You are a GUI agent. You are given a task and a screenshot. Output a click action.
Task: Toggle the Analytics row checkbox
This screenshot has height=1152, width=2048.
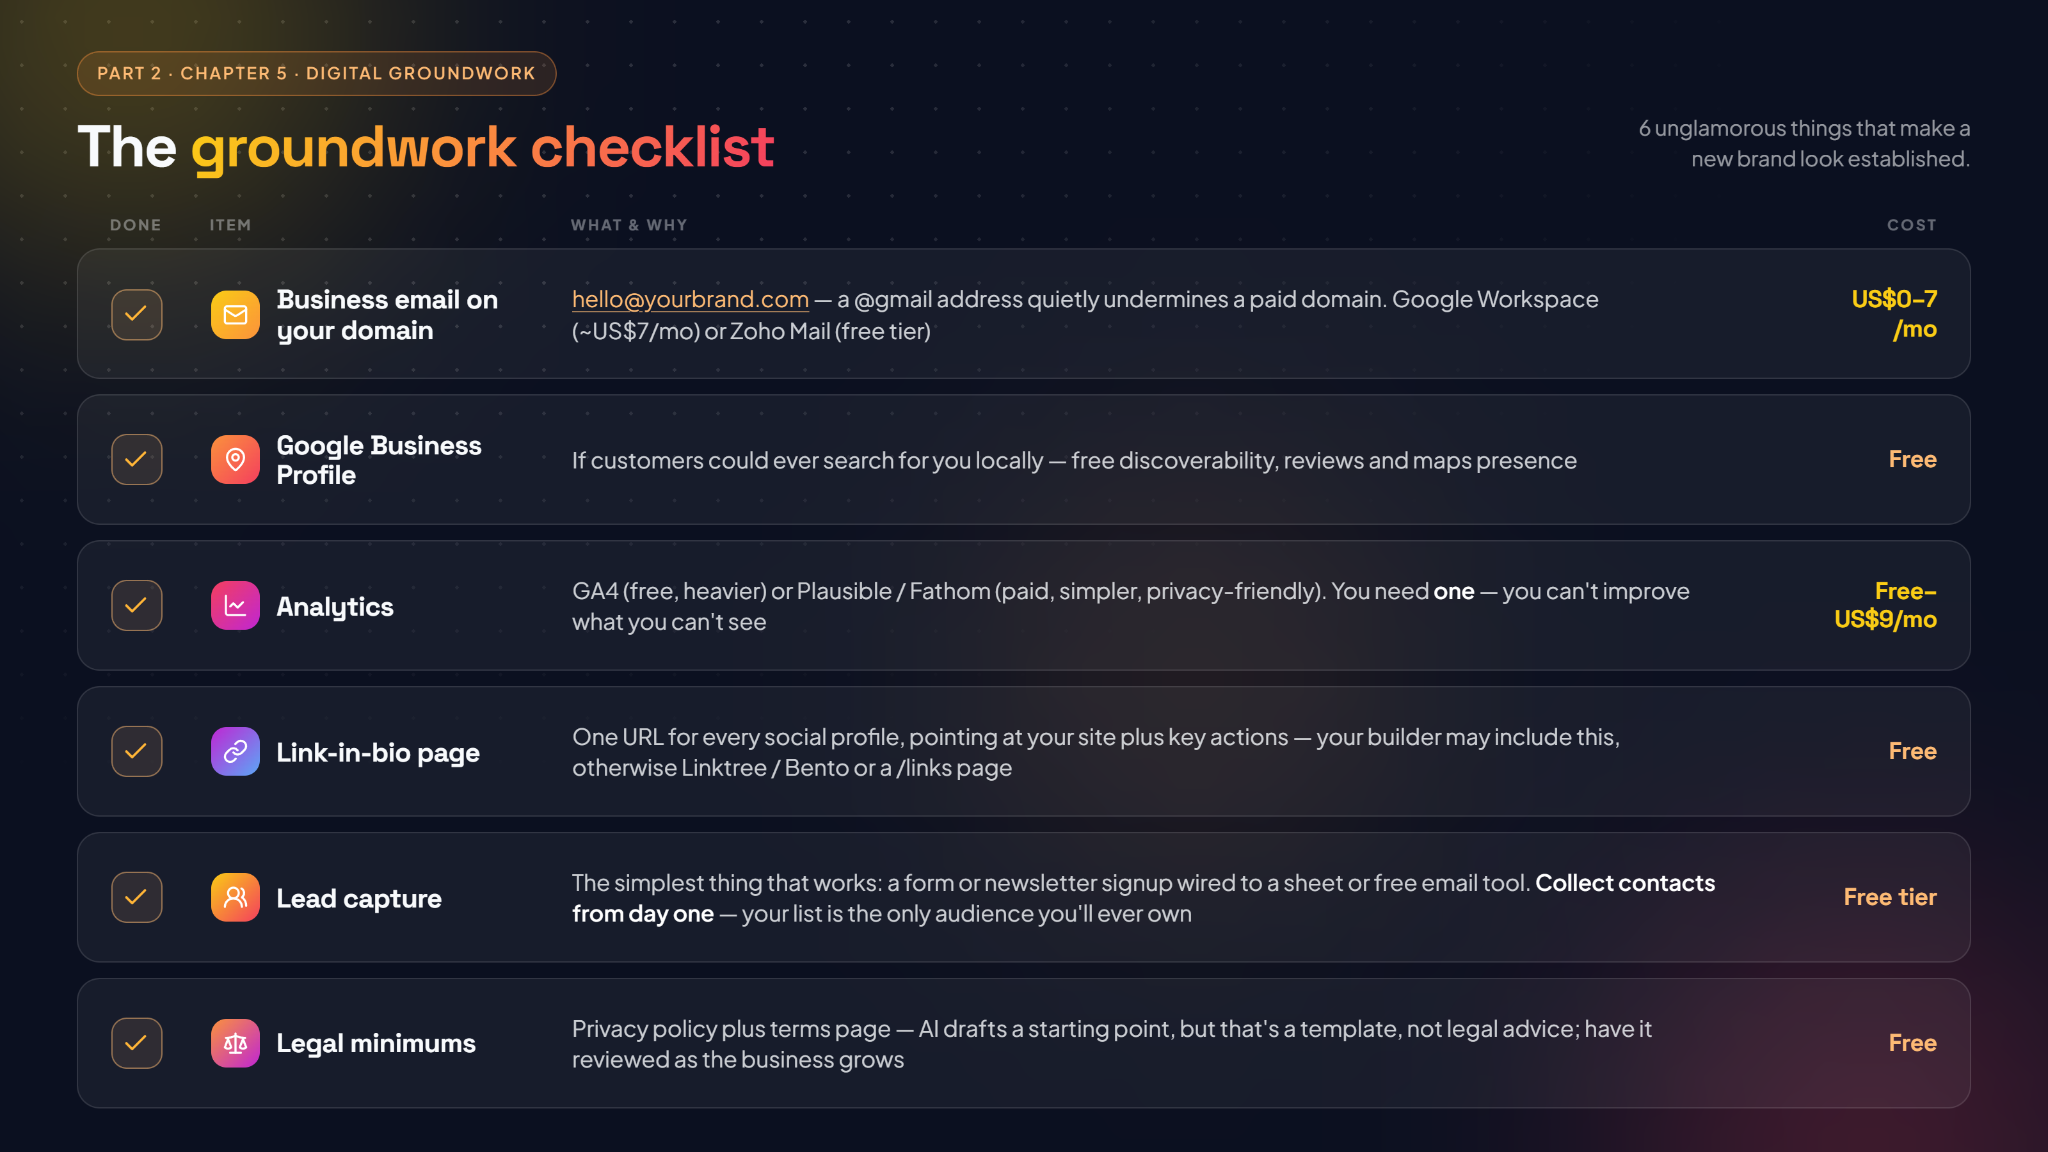(x=137, y=606)
